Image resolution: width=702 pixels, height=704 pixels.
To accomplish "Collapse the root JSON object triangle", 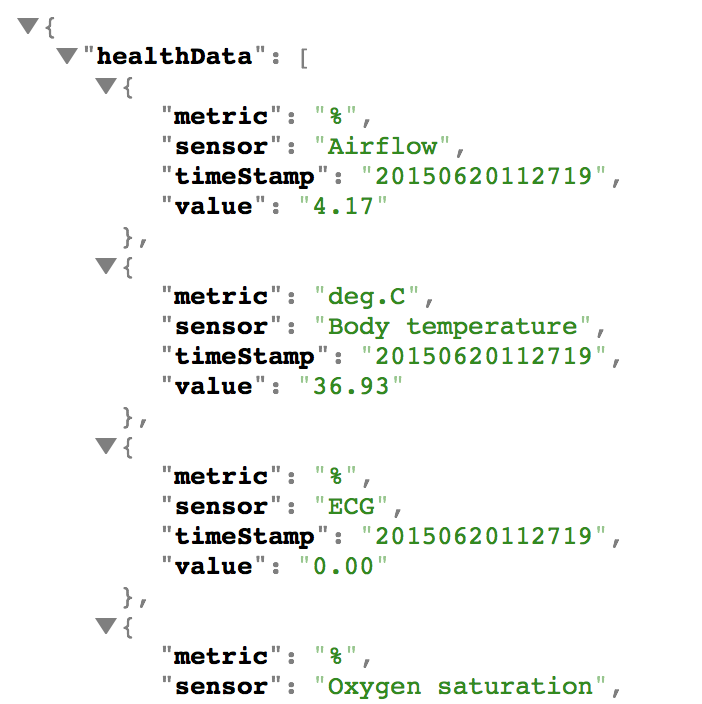I will tap(28, 26).
